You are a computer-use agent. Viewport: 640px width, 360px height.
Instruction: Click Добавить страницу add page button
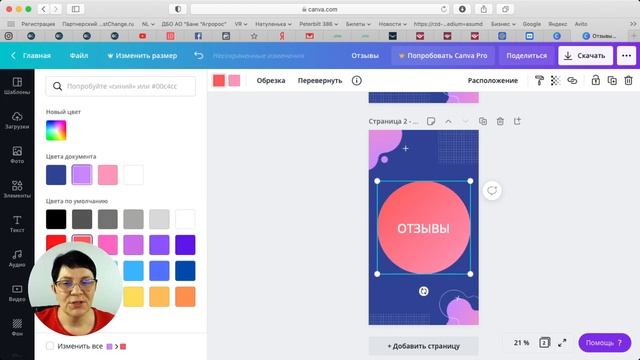click(423, 346)
